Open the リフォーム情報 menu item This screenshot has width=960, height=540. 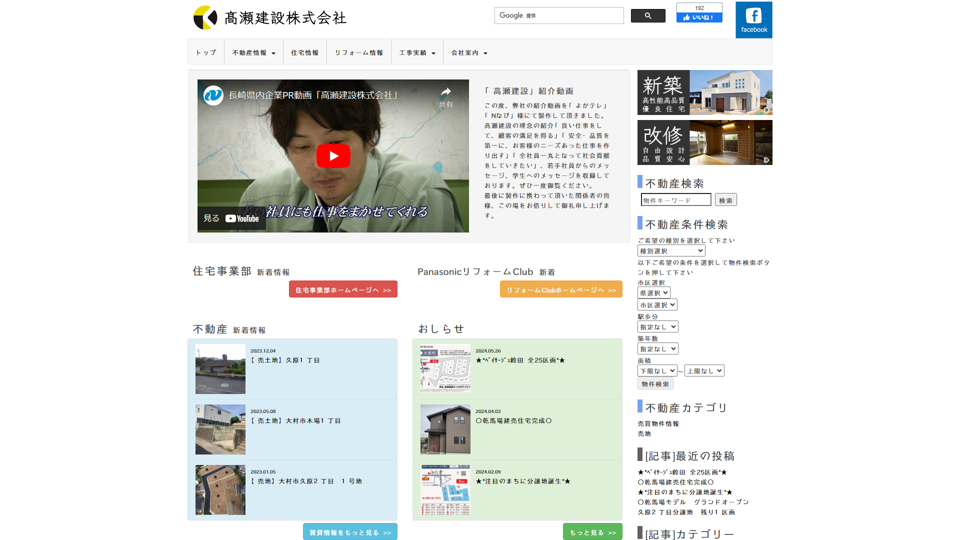[x=359, y=53]
